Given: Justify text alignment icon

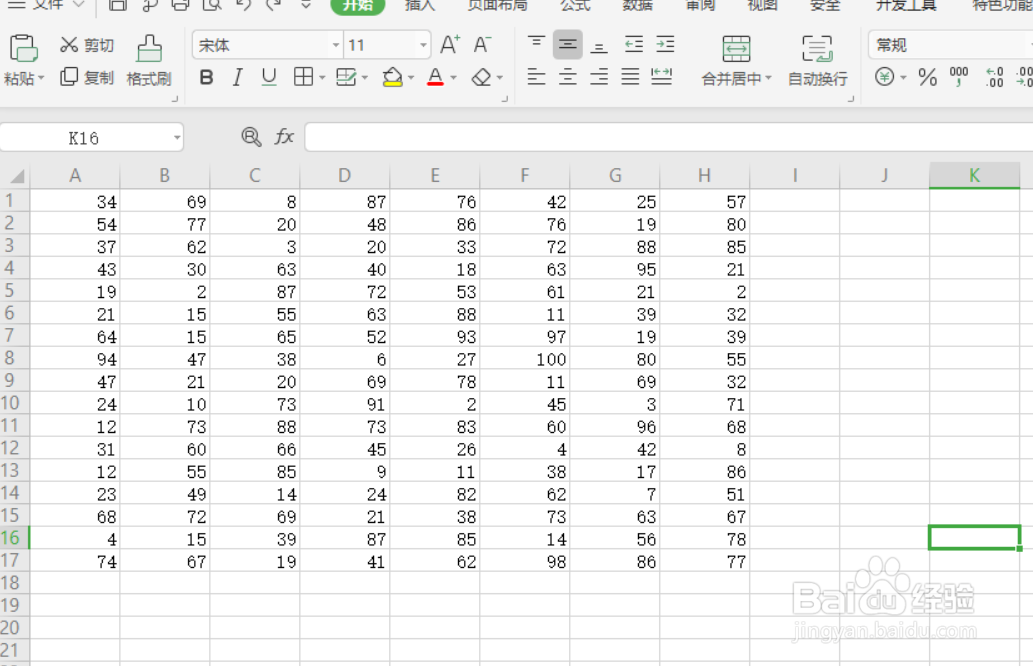Looking at the screenshot, I should (630, 77).
